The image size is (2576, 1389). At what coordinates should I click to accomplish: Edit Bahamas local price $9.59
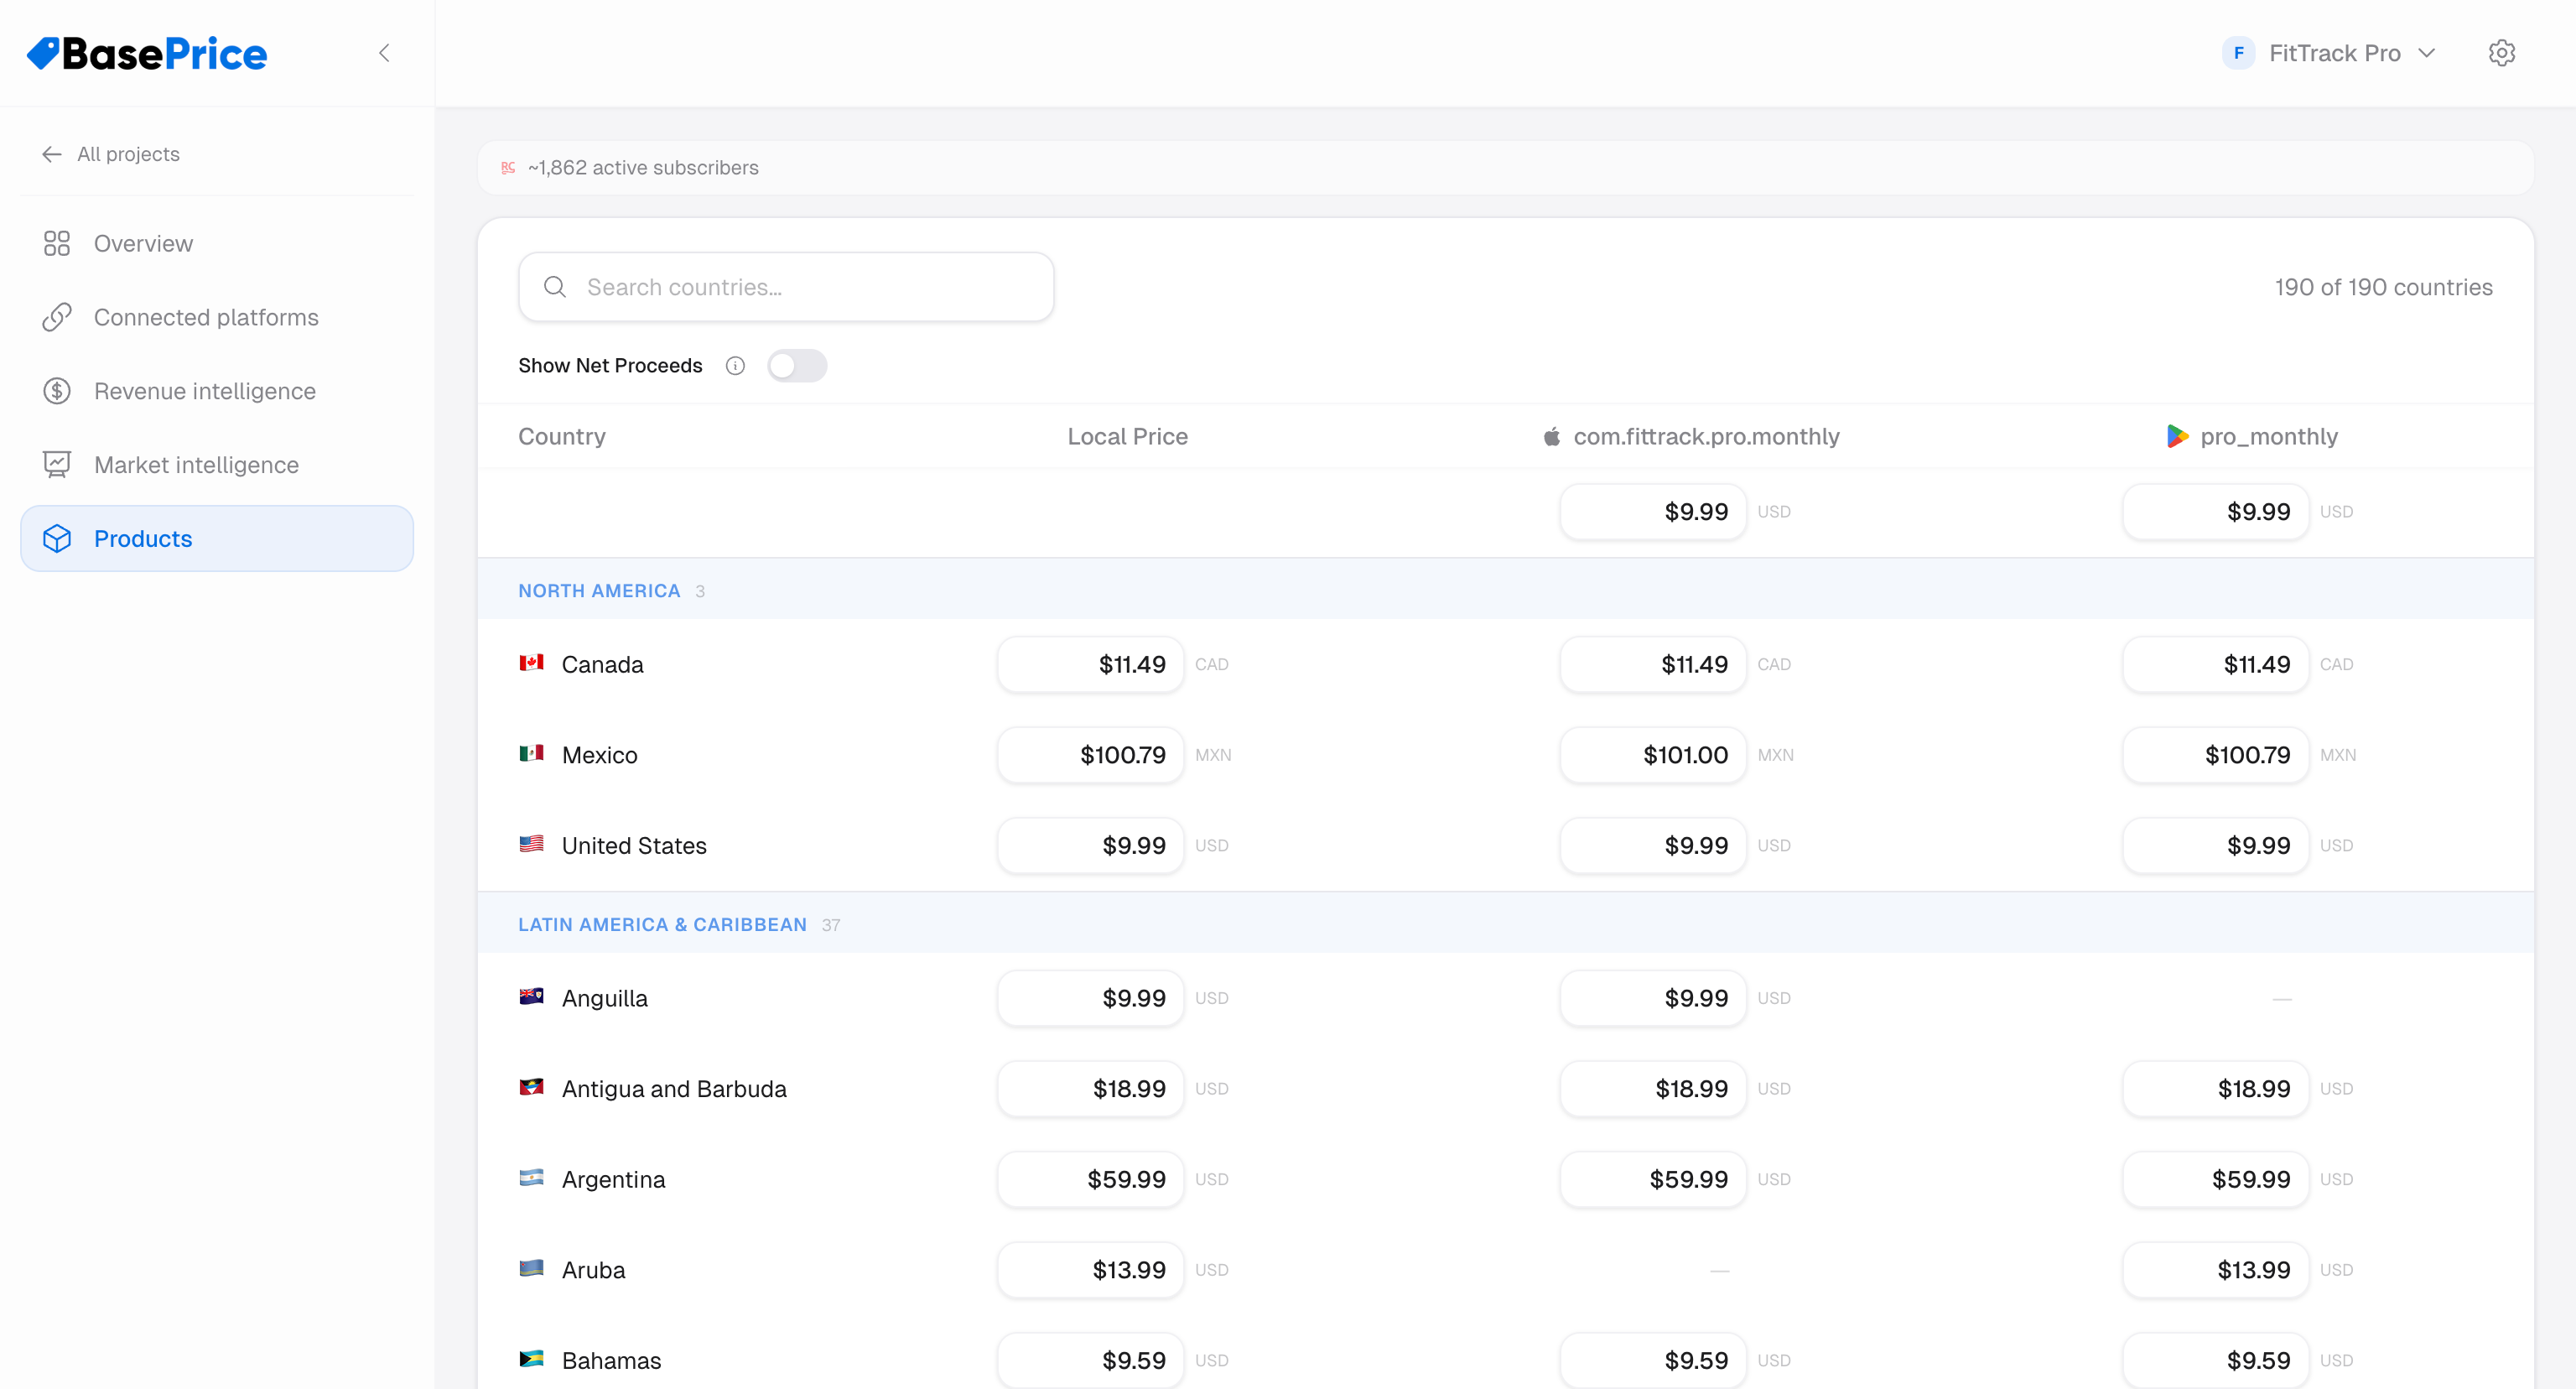pyautogui.click(x=1090, y=1361)
